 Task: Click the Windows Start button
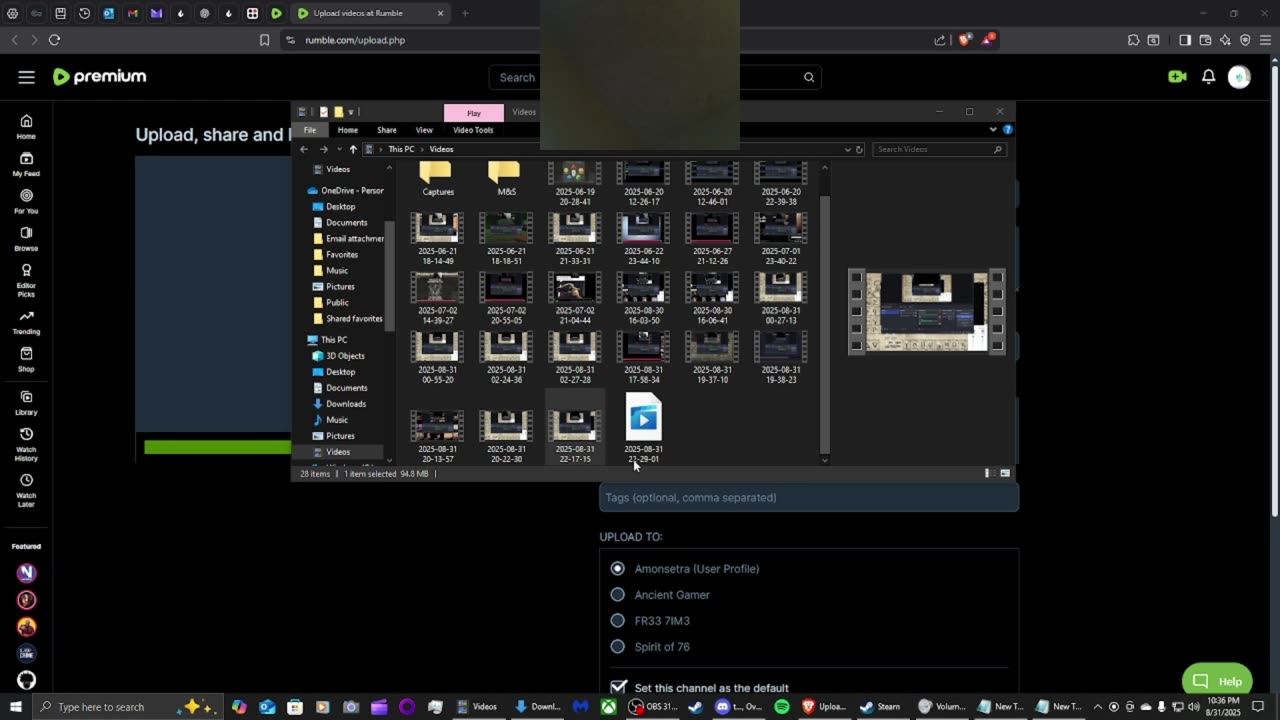point(15,707)
